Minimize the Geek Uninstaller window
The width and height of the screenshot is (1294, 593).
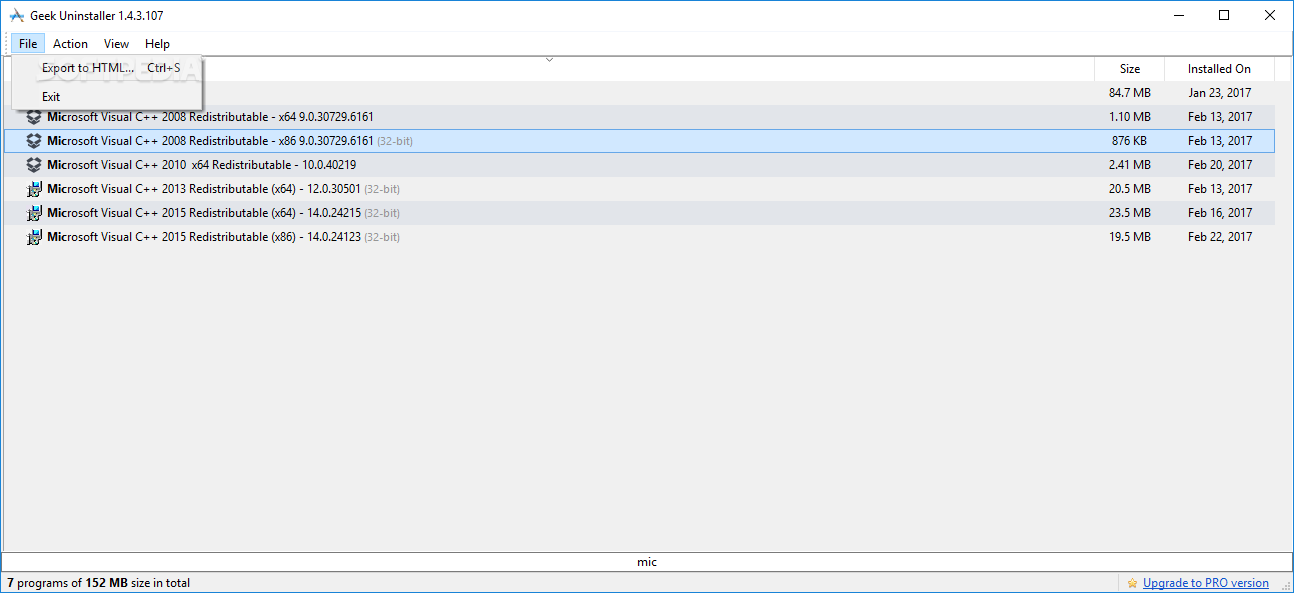point(1178,15)
